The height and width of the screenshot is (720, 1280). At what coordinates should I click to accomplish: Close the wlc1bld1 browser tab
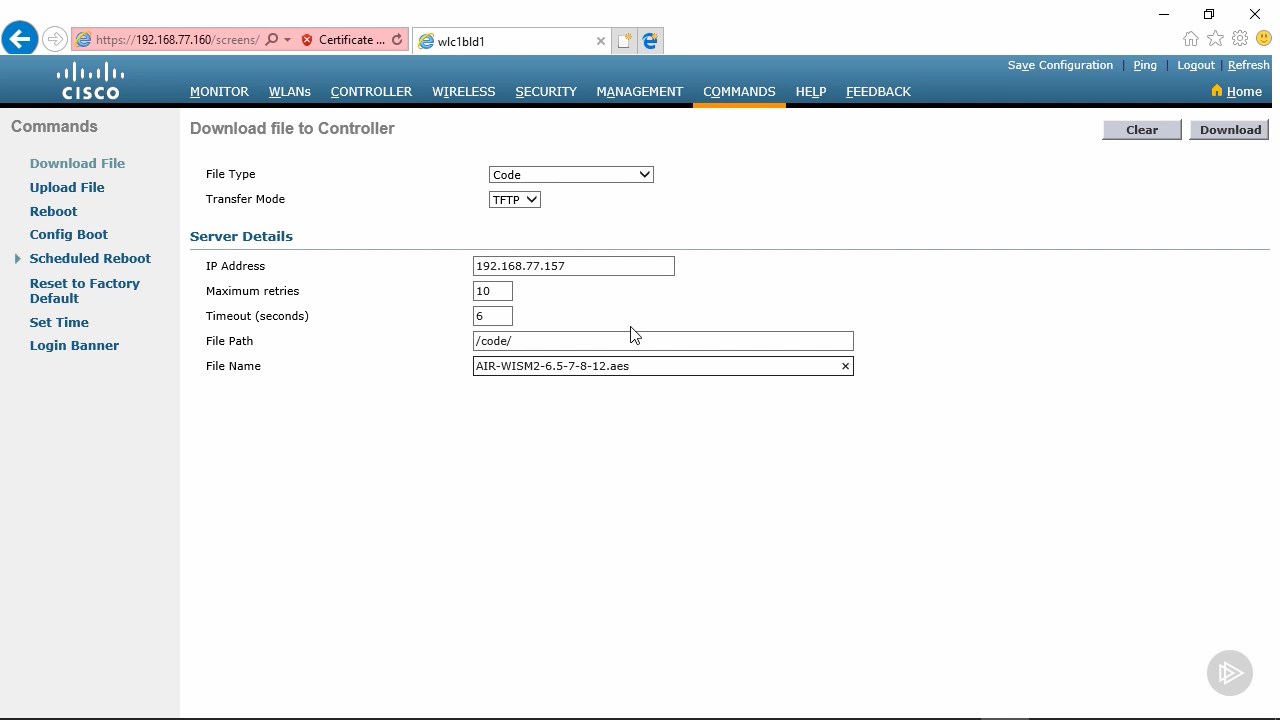point(600,41)
